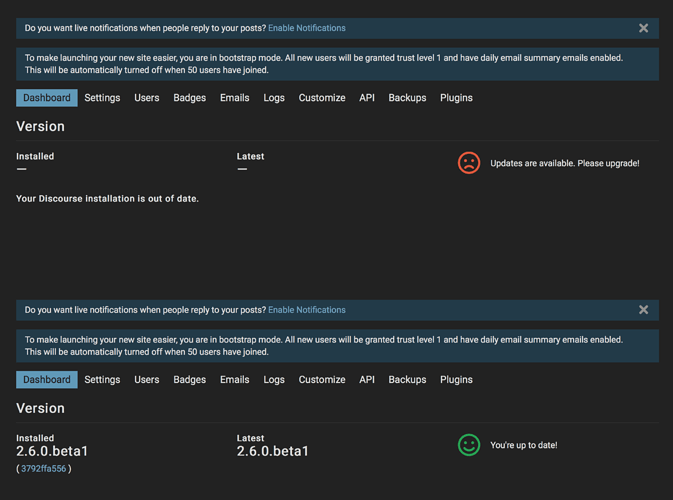
Task: Click 'You're up to date!' text
Action: [524, 445]
